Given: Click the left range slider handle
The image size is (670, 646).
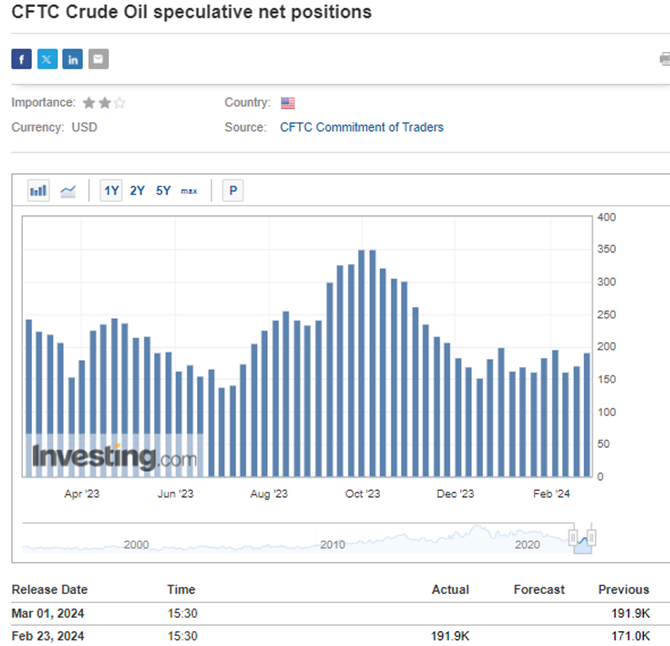Looking at the screenshot, I should (x=573, y=537).
